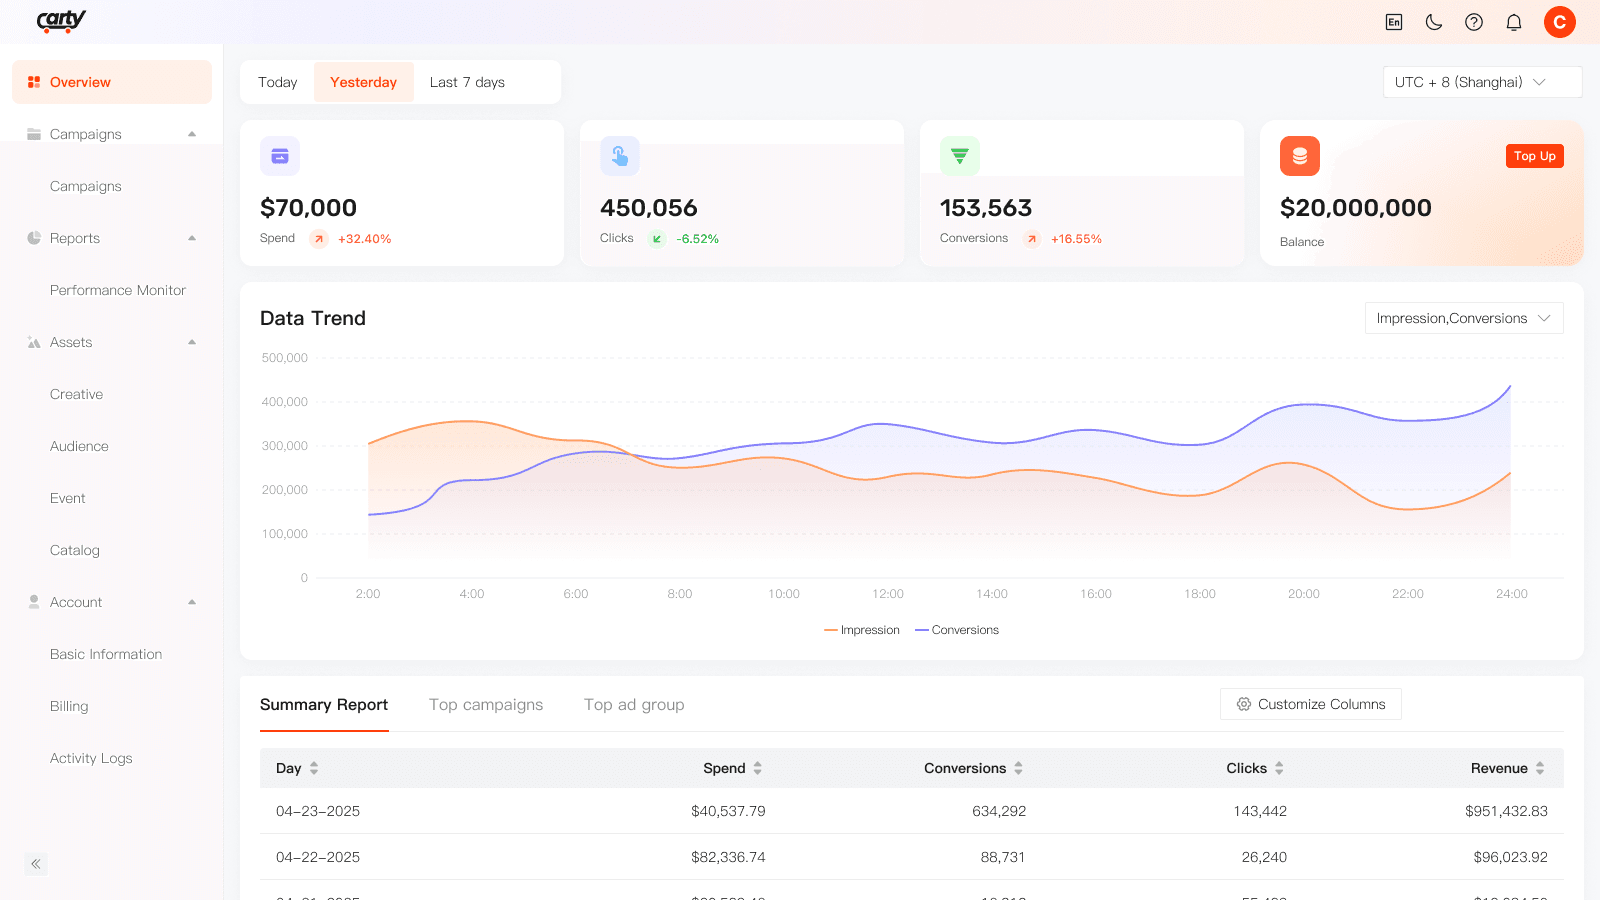
Task: Open the Catalog page
Action: point(75,550)
